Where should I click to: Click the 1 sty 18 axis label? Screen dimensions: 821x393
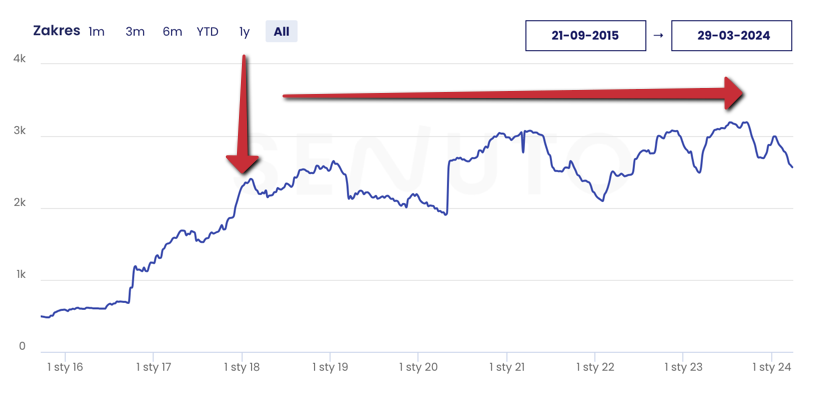tap(242, 367)
